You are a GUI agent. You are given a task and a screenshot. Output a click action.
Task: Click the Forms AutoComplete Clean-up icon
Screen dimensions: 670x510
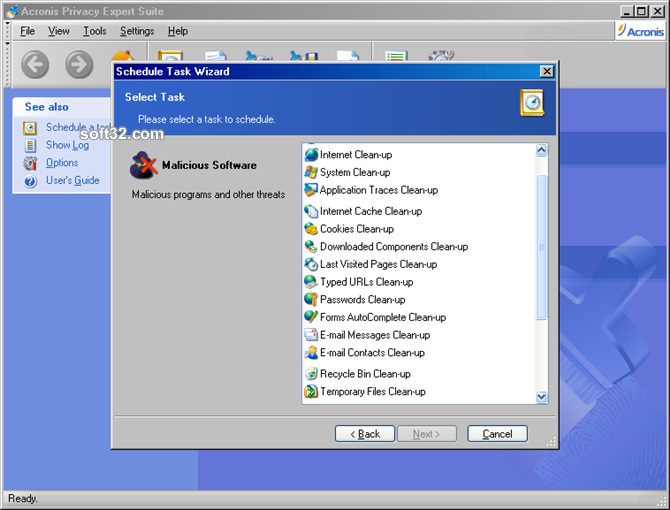(311, 317)
